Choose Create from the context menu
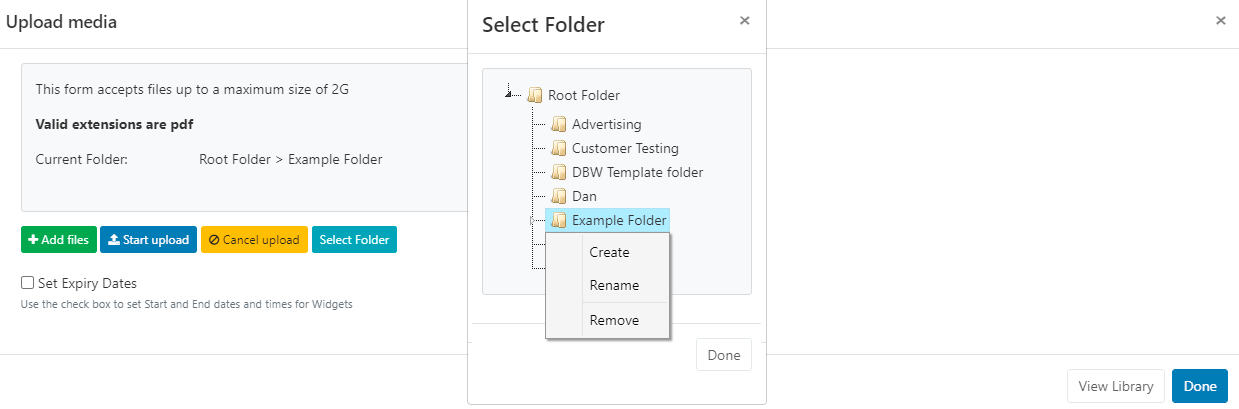 click(608, 252)
